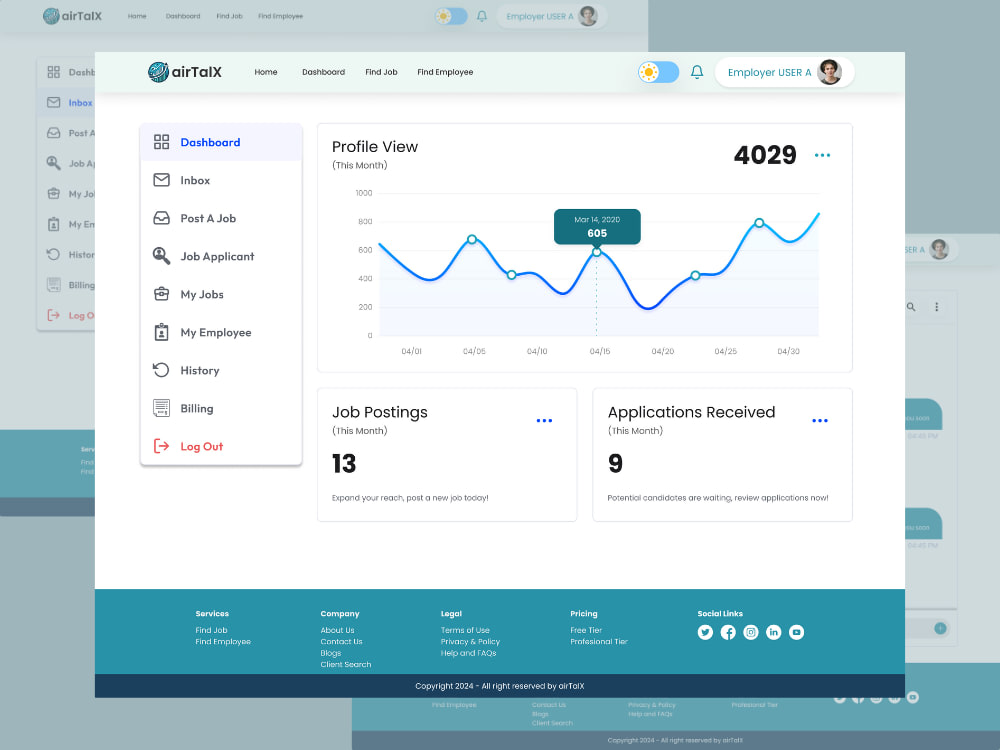Open the Free Tier pricing link
Image resolution: width=1000 pixels, height=750 pixels.
[586, 630]
